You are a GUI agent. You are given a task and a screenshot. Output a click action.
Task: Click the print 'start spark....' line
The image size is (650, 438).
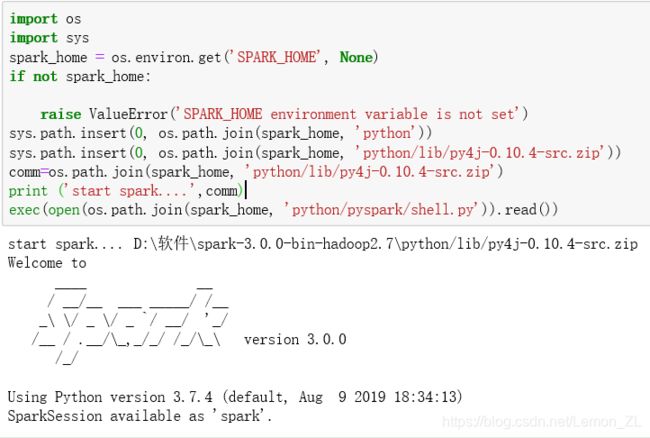pyautogui.click(x=126, y=191)
